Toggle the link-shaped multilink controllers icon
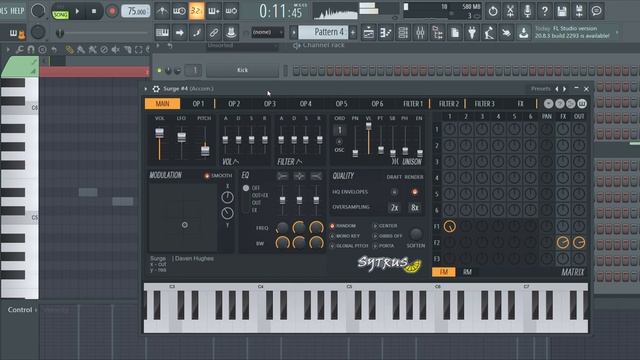 point(214,32)
